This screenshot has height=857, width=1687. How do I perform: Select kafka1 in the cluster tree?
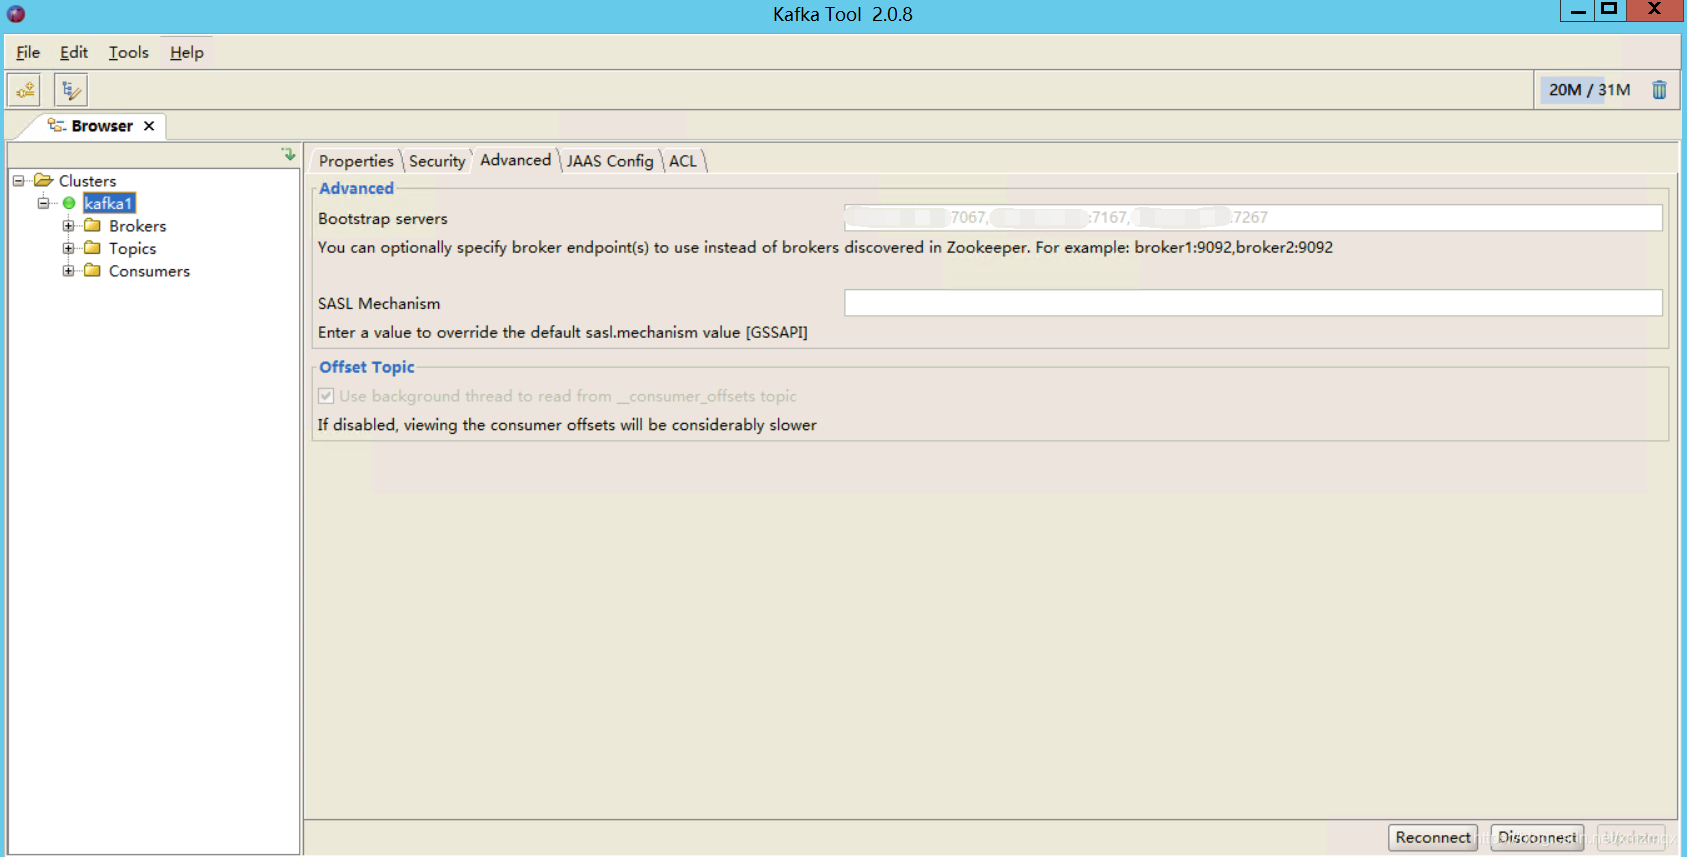(x=108, y=203)
